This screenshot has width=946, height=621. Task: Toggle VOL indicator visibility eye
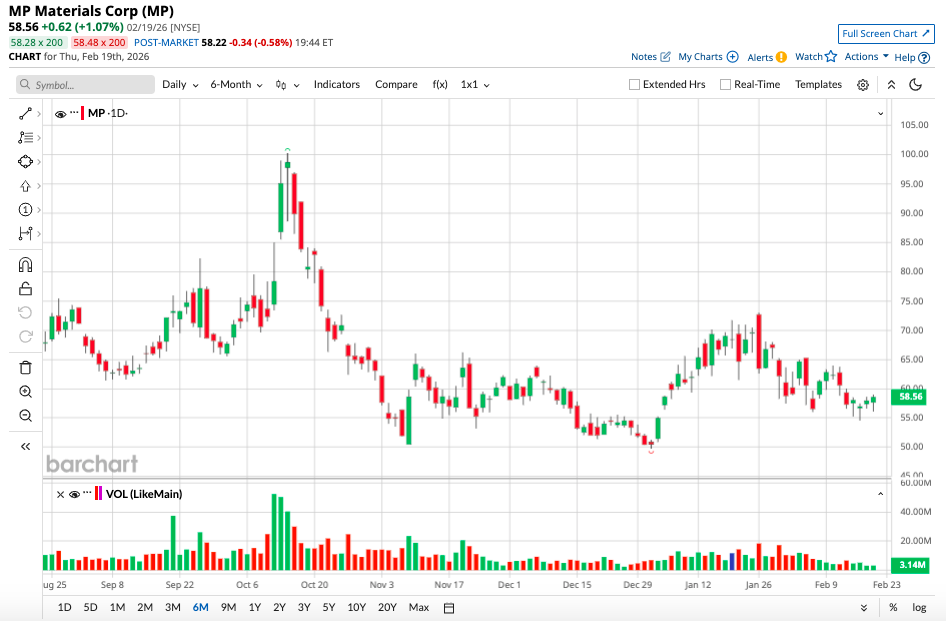click(74, 495)
